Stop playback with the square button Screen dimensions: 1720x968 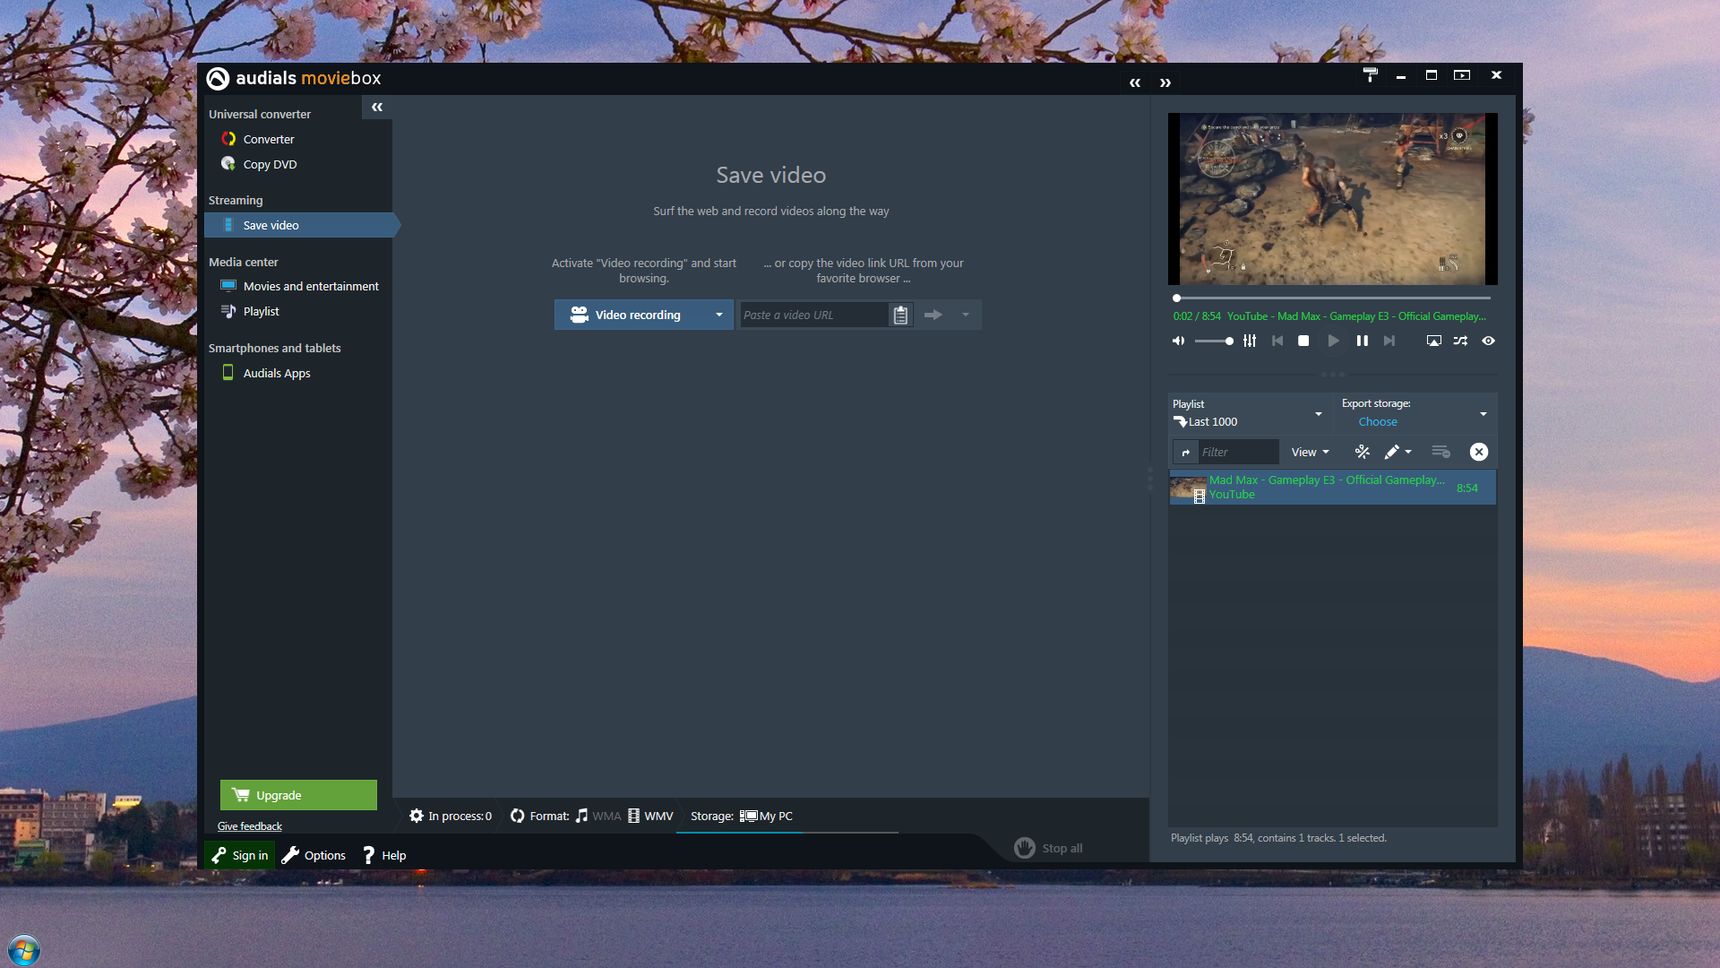(1303, 341)
